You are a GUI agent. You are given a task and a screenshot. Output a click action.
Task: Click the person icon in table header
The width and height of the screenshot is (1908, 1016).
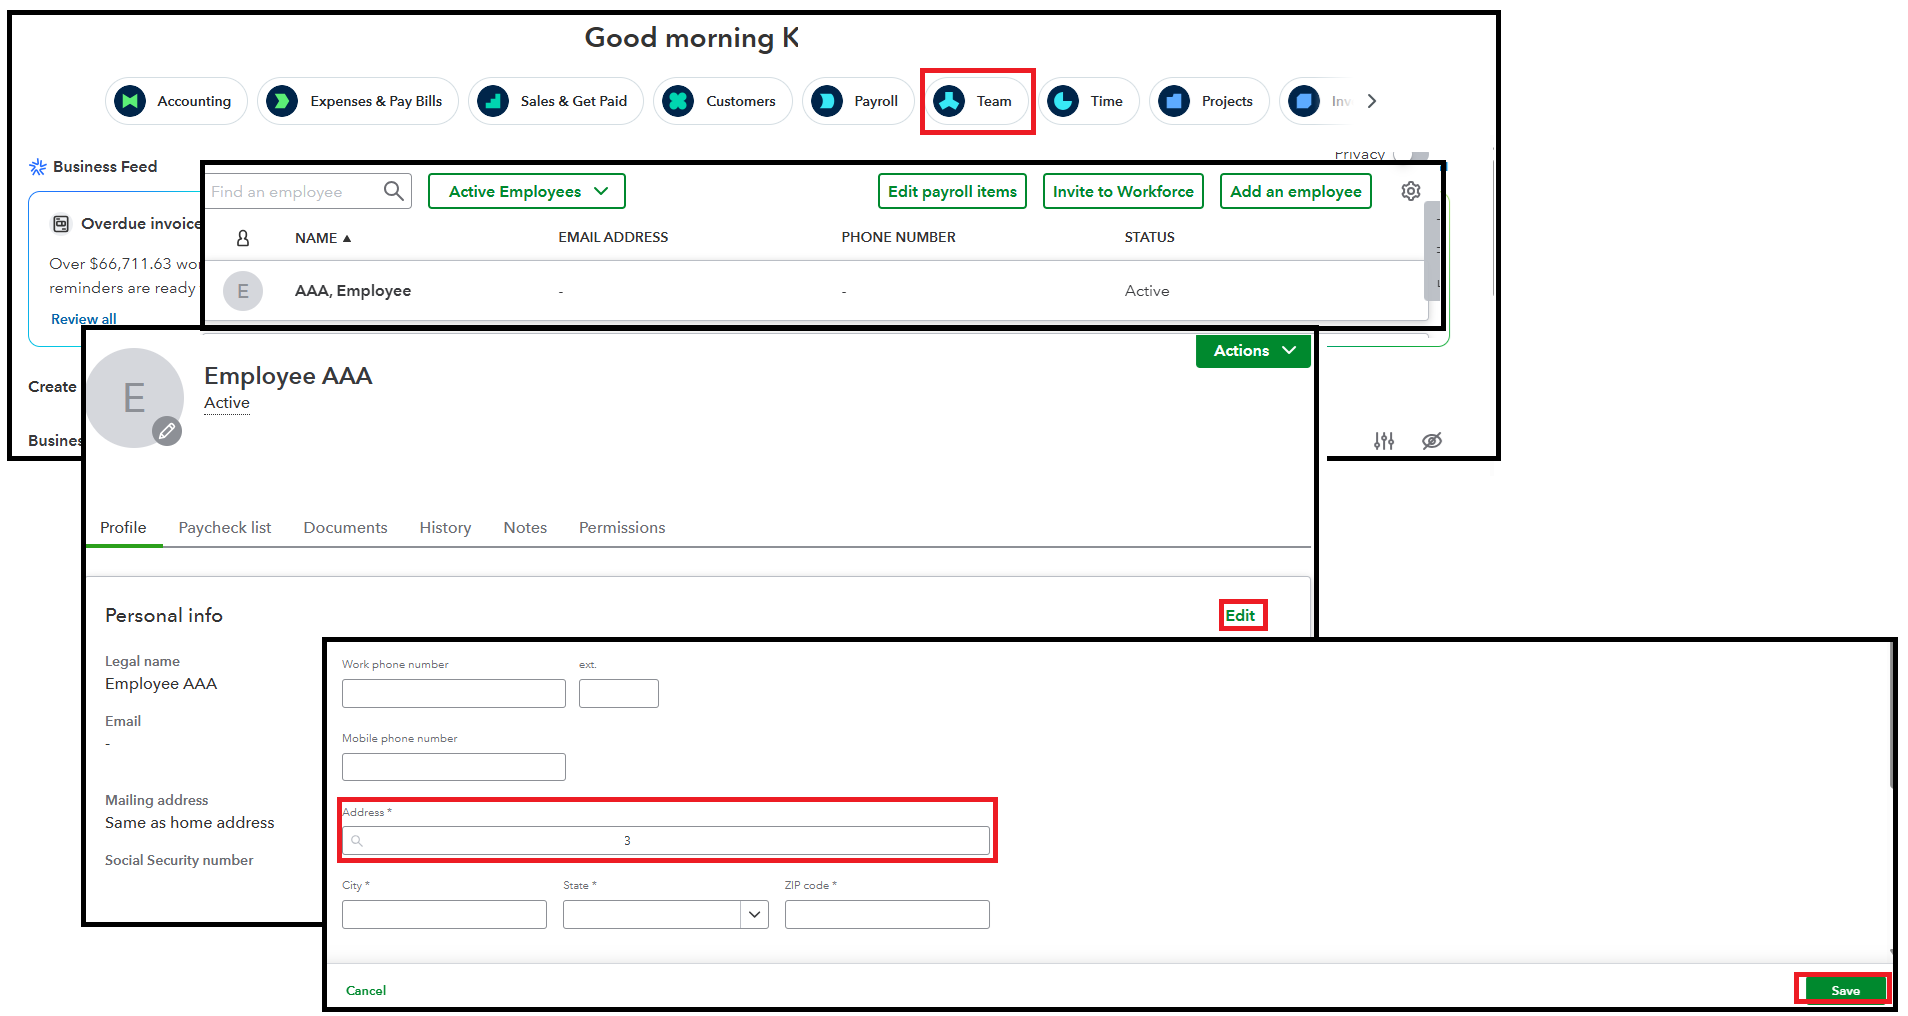(x=242, y=238)
